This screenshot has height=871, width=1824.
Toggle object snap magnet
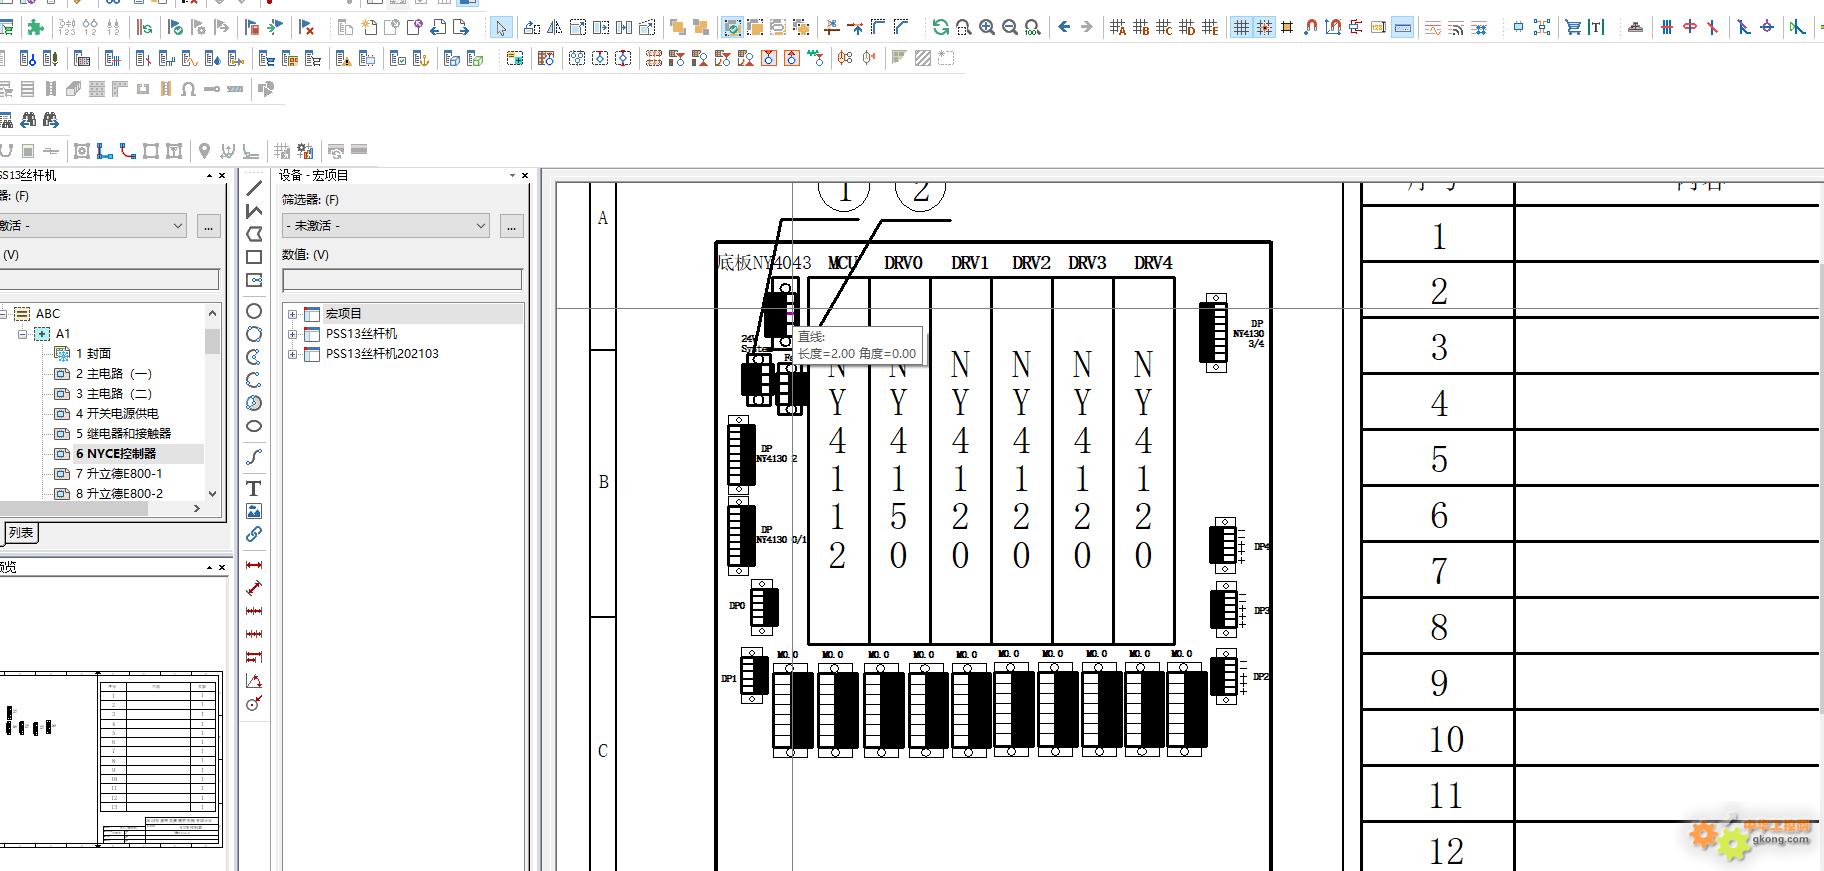point(1310,27)
